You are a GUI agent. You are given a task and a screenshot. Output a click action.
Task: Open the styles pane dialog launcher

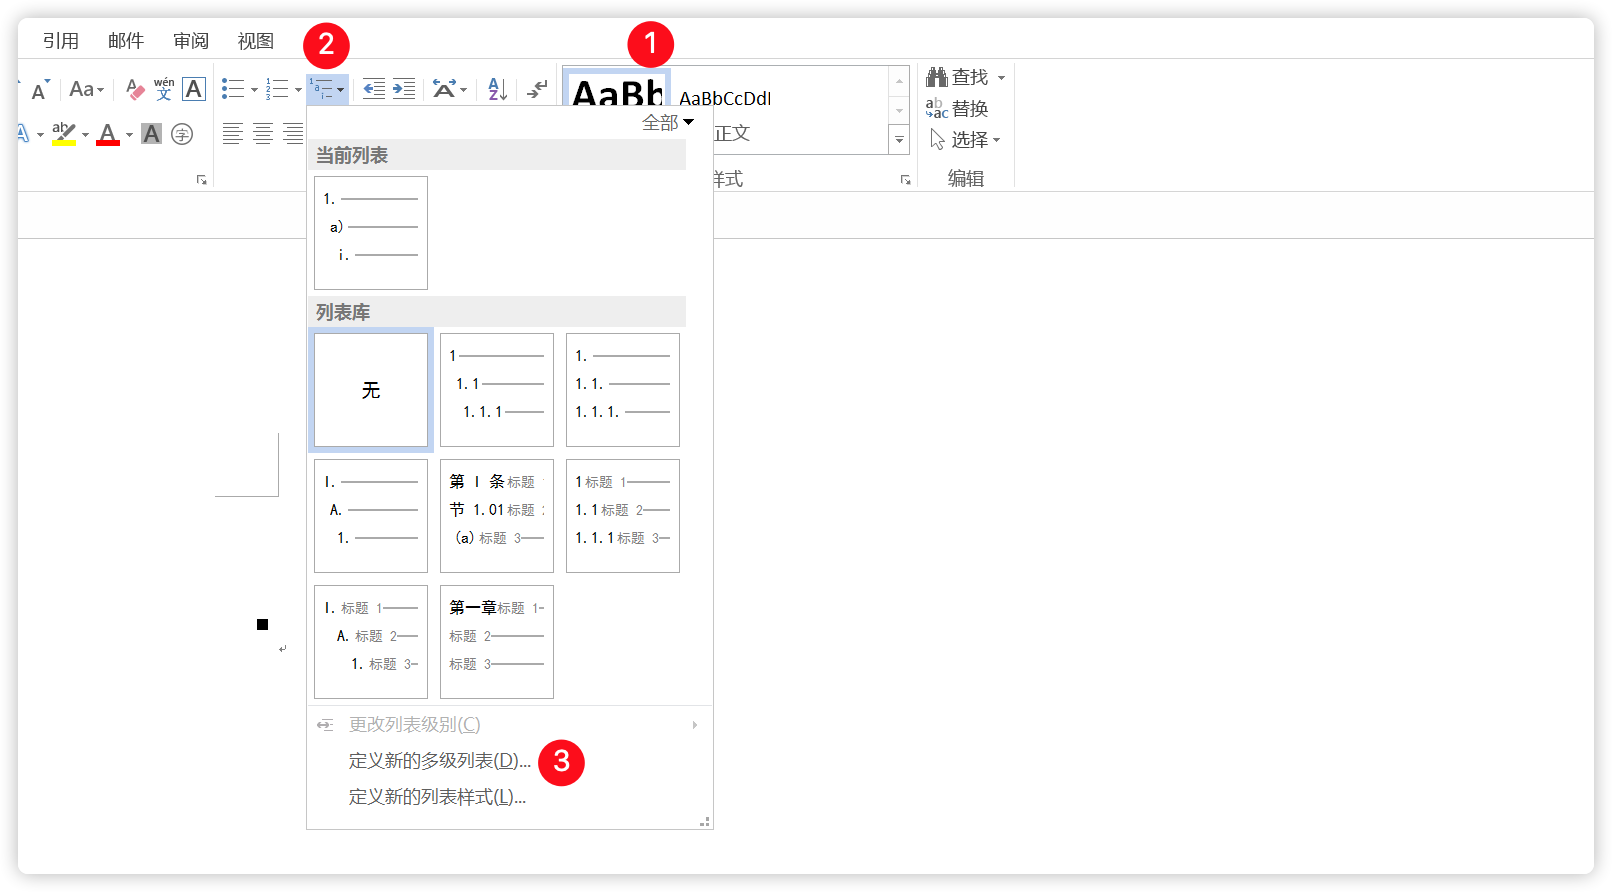pos(905,180)
